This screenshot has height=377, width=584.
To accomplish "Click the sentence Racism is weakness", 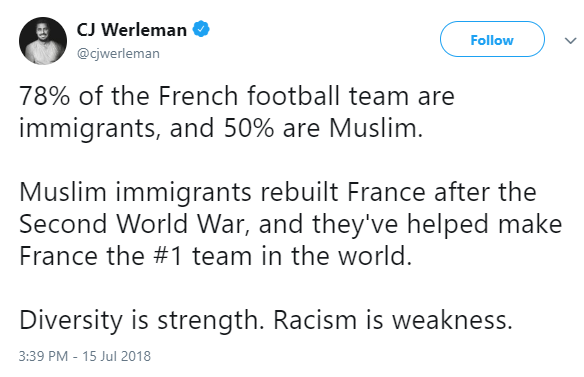I will [x=393, y=320].
